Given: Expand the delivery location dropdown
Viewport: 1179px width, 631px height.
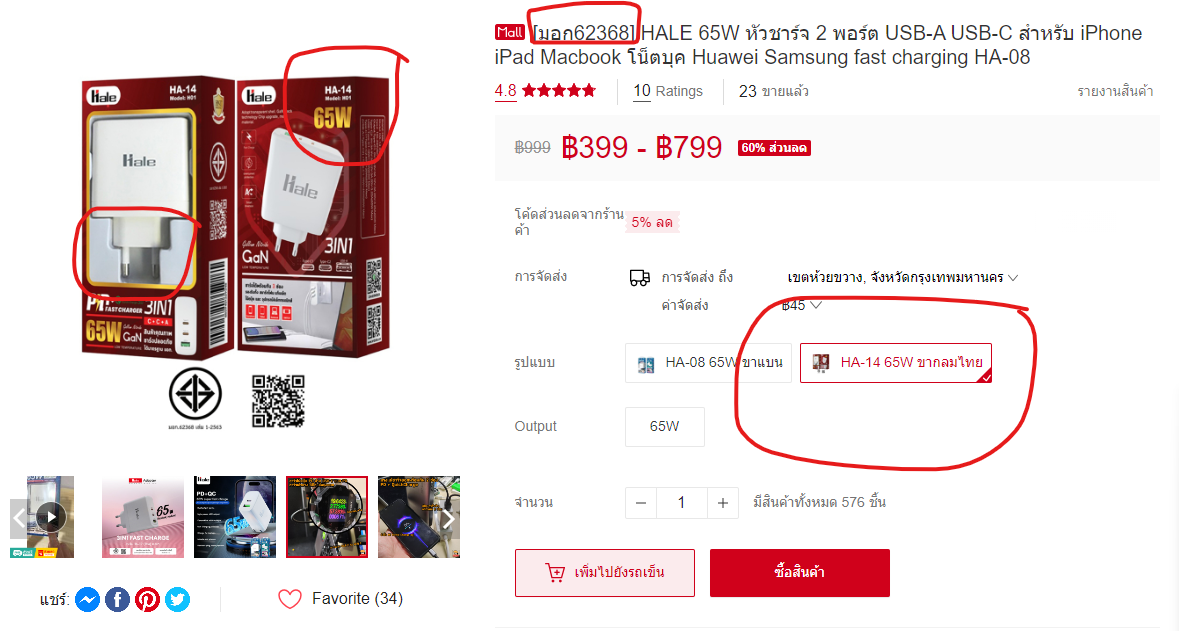Looking at the screenshot, I should [902, 278].
